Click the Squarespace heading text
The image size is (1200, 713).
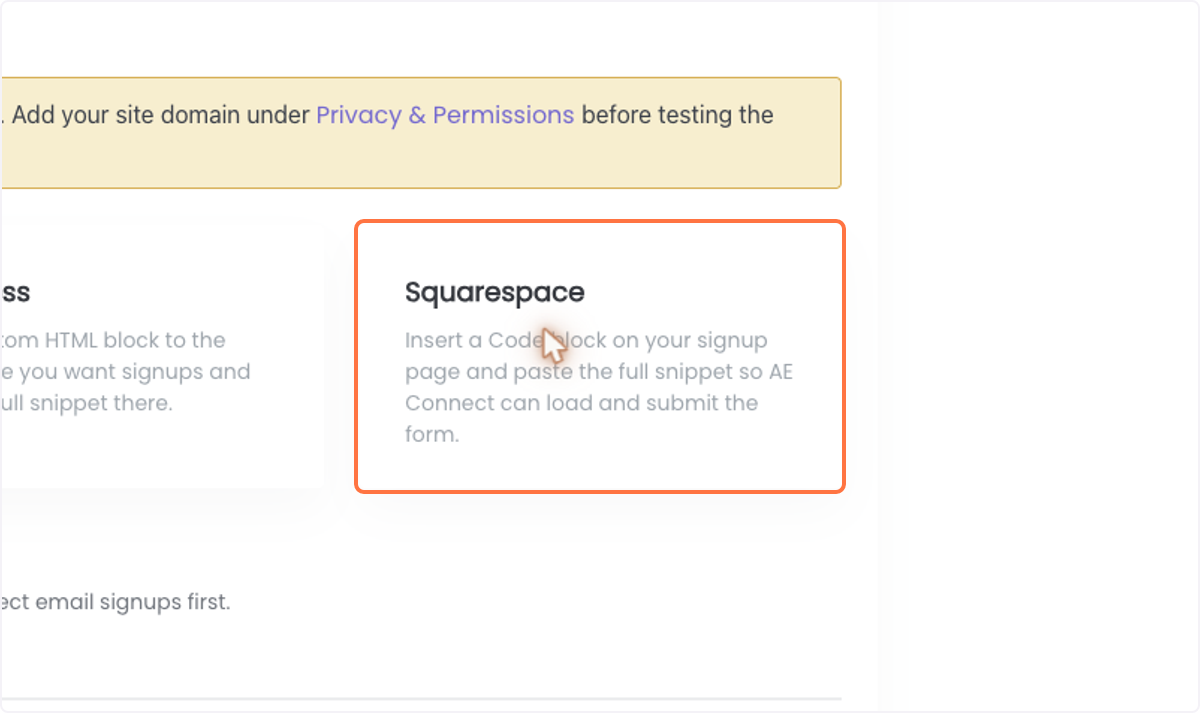(495, 292)
